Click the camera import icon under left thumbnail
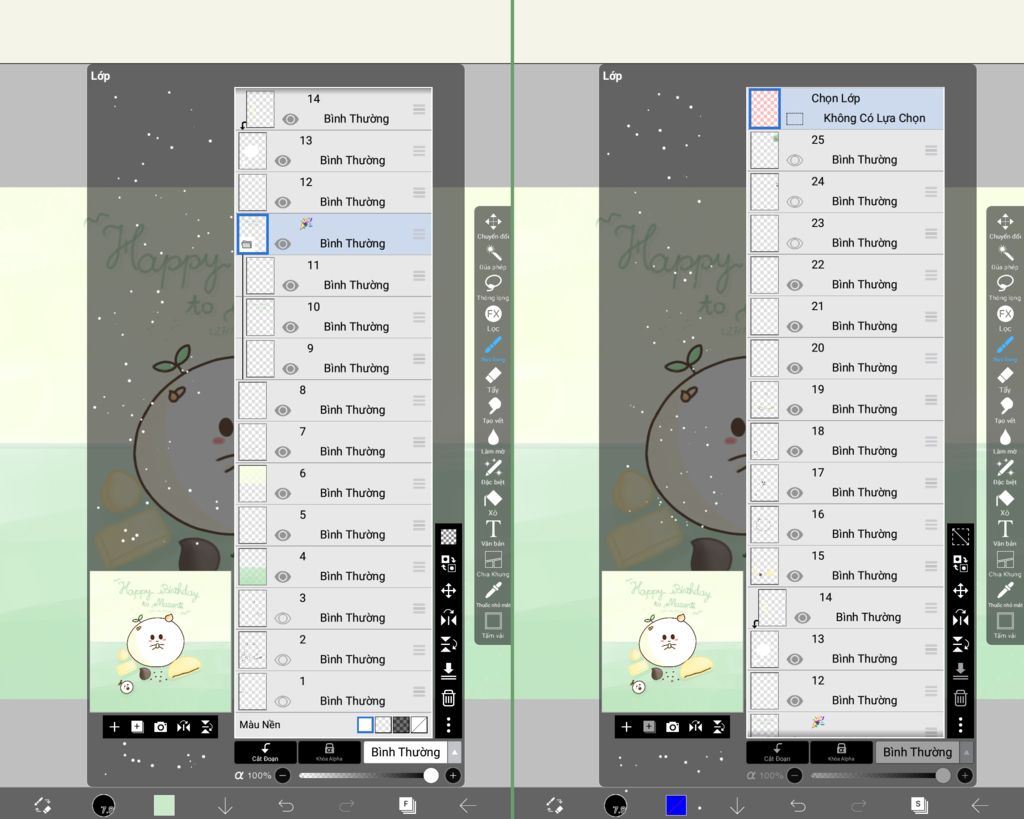The width and height of the screenshot is (1024, 819). point(160,727)
